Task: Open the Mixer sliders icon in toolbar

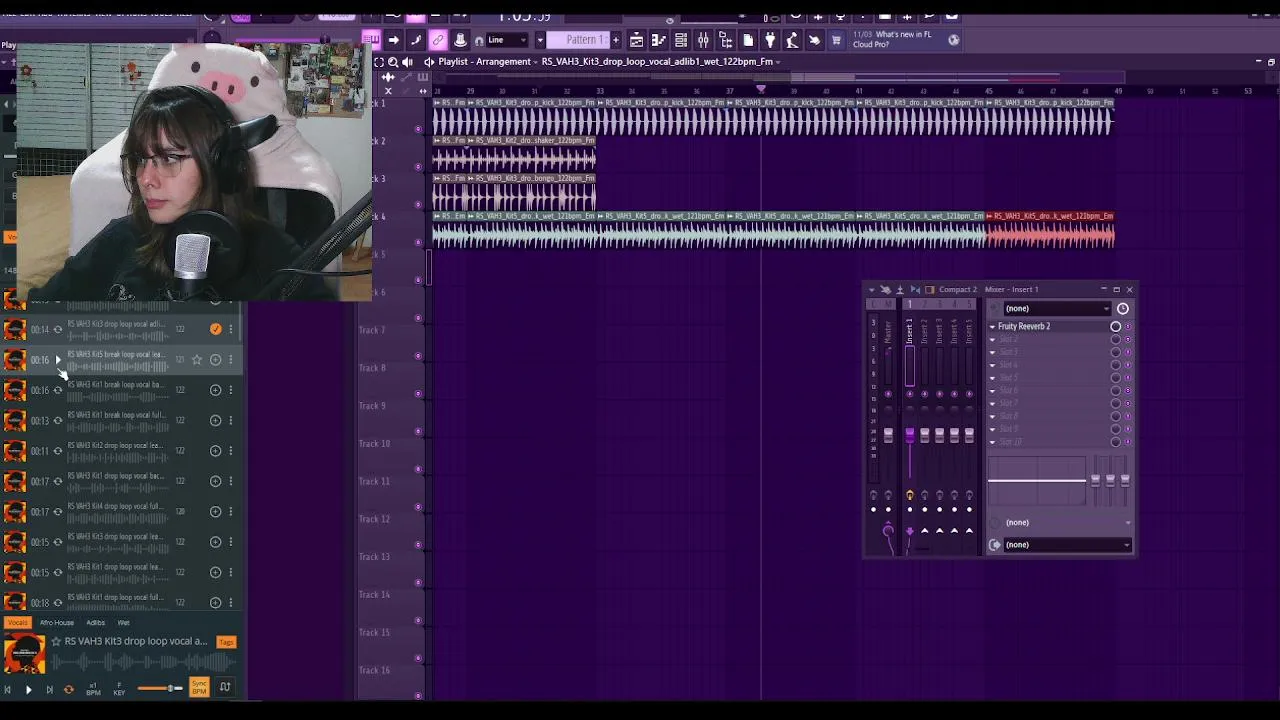Action: [703, 40]
